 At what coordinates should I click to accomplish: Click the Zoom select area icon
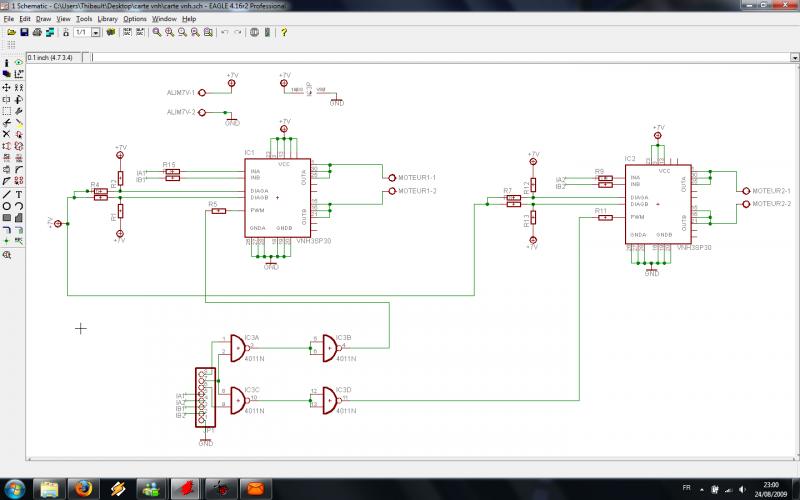[x=208, y=32]
